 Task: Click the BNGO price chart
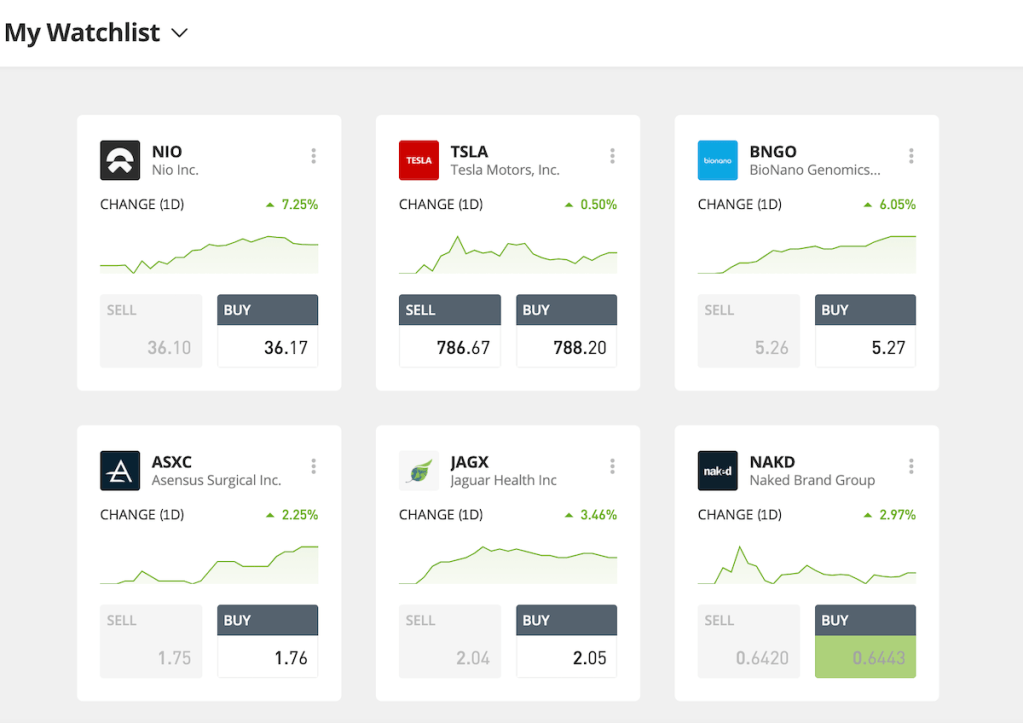[x=806, y=253]
